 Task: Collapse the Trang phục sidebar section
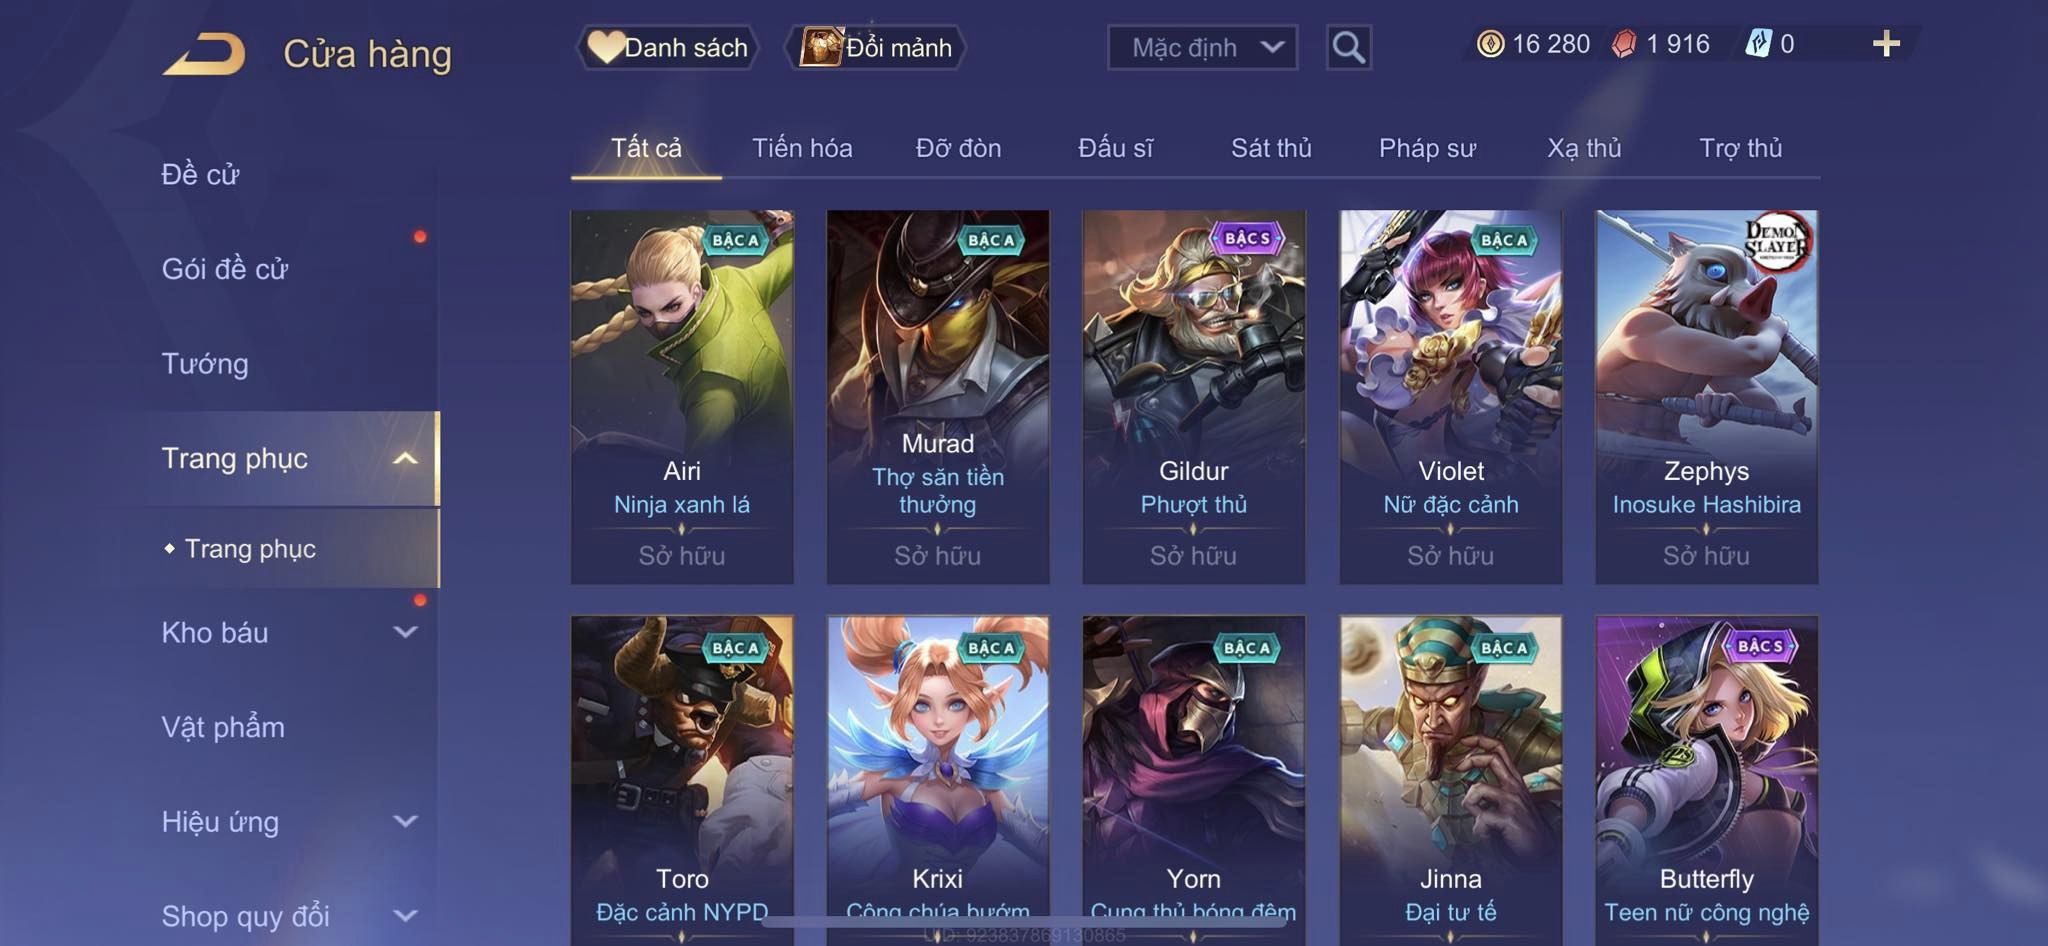(x=405, y=459)
